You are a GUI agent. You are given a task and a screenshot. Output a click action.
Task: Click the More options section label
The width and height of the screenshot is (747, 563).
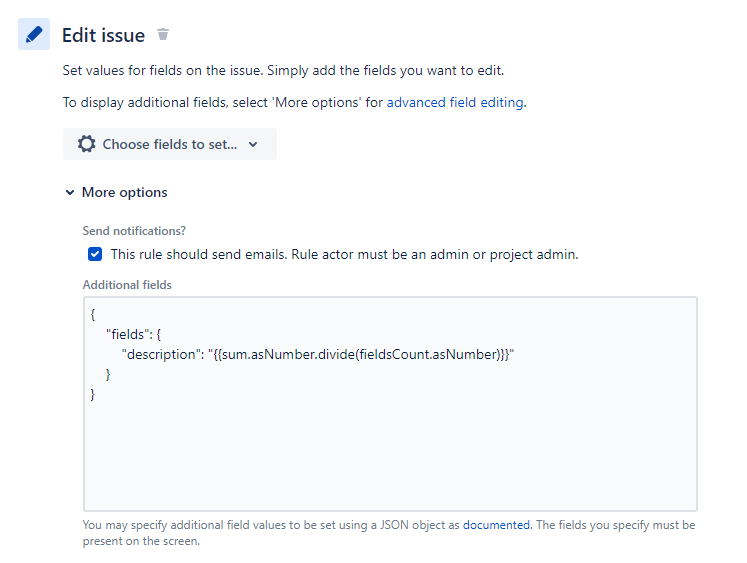tap(125, 193)
